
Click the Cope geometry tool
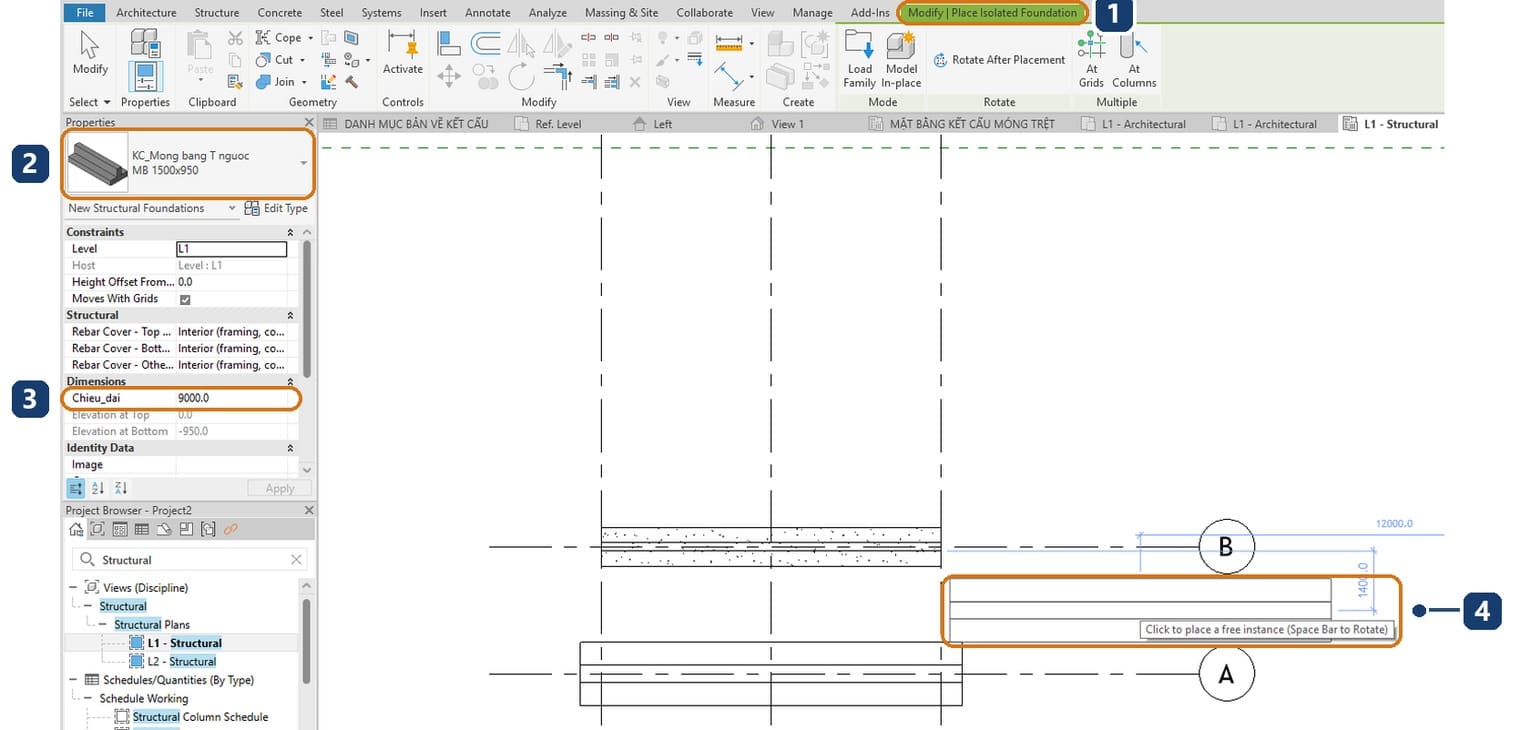click(280, 38)
